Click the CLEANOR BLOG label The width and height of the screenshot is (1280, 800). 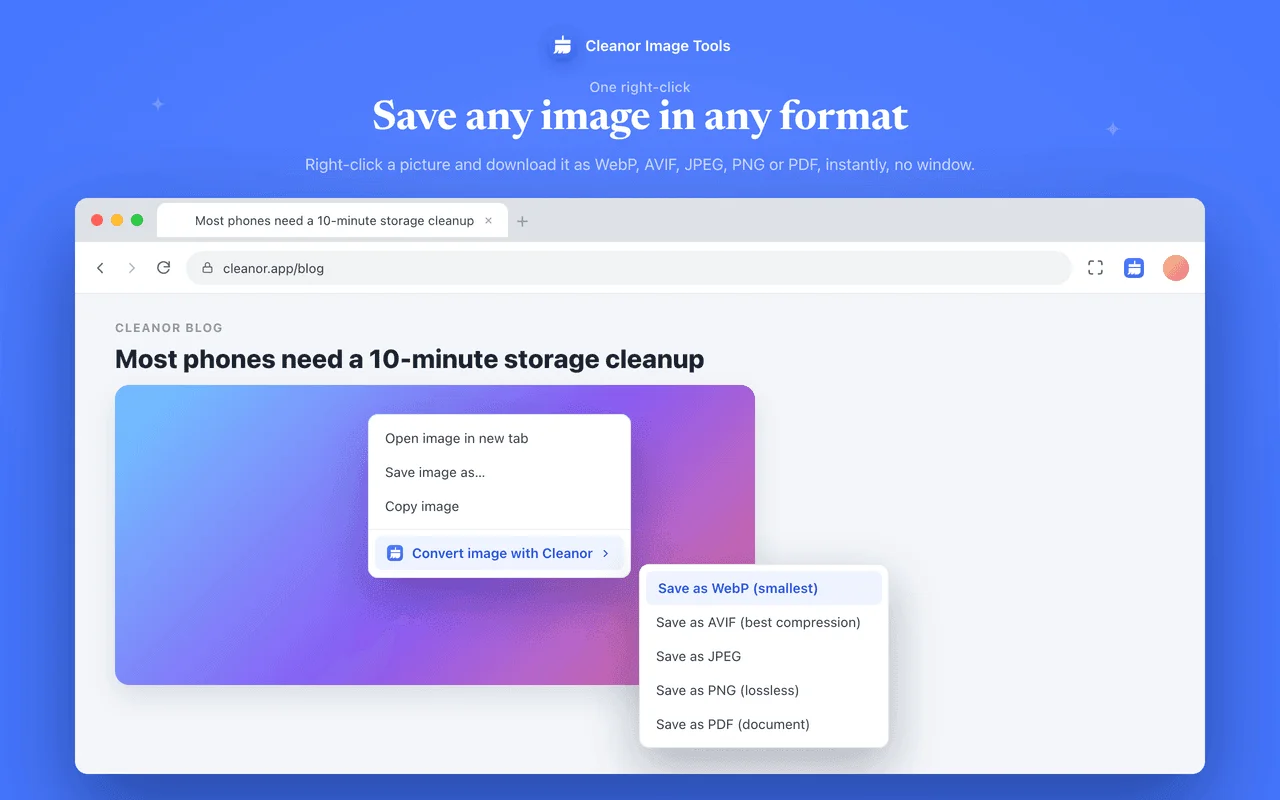click(169, 328)
